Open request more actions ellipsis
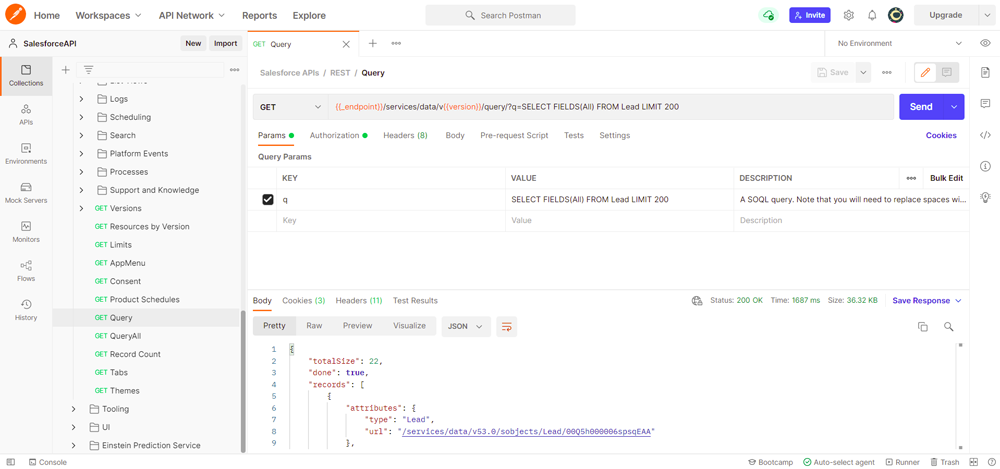 (x=886, y=73)
